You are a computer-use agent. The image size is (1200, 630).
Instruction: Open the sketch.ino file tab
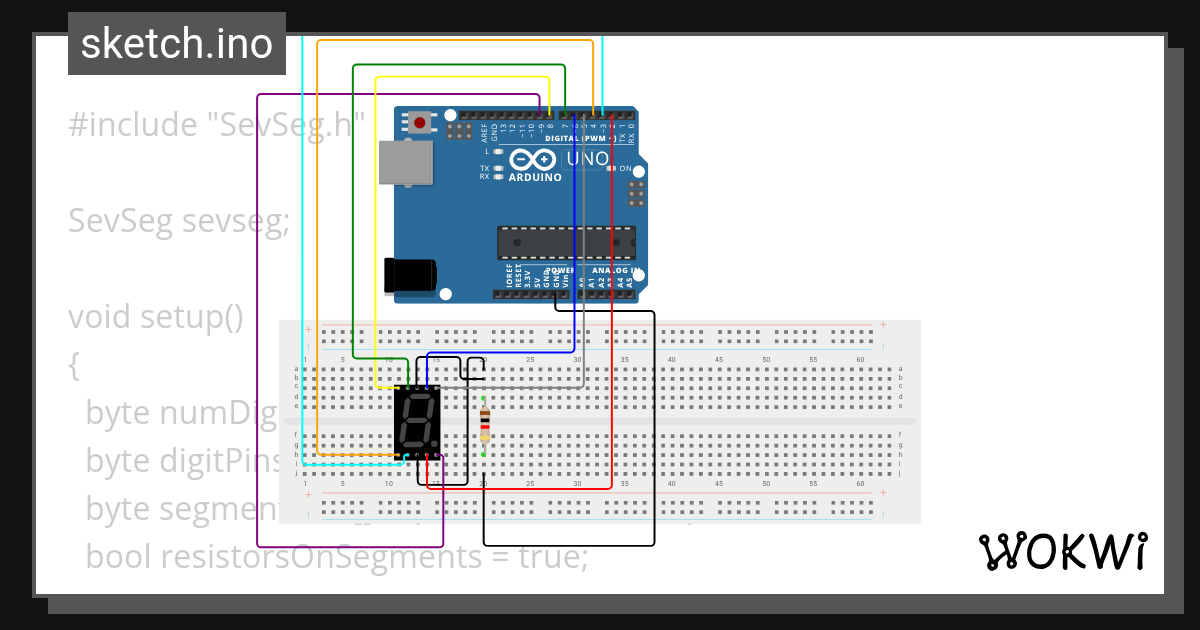click(x=177, y=44)
